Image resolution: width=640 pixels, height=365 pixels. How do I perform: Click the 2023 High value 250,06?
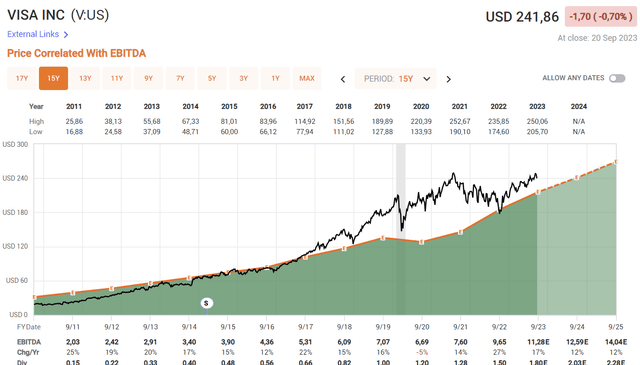(x=537, y=122)
